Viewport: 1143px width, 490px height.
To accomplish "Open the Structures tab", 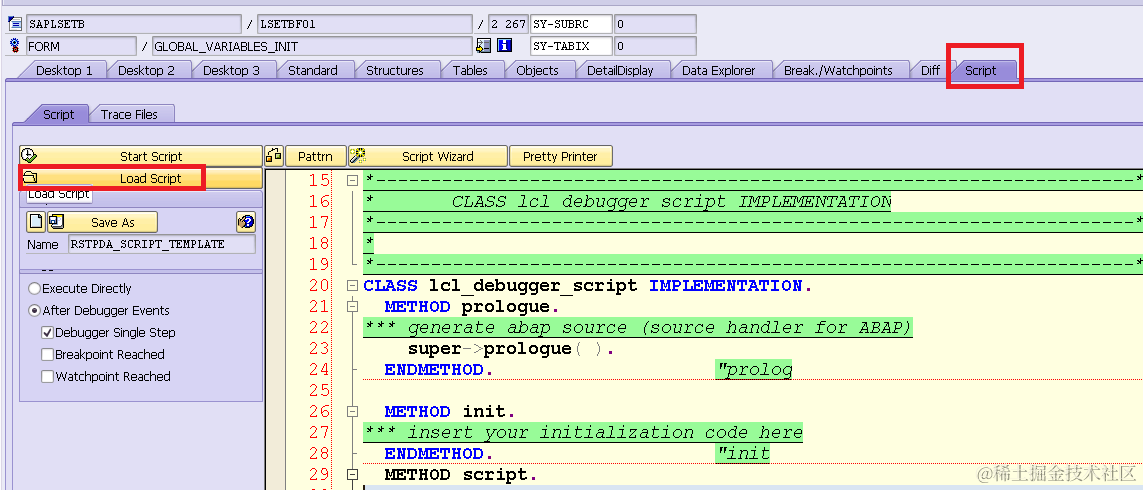I will (394, 71).
